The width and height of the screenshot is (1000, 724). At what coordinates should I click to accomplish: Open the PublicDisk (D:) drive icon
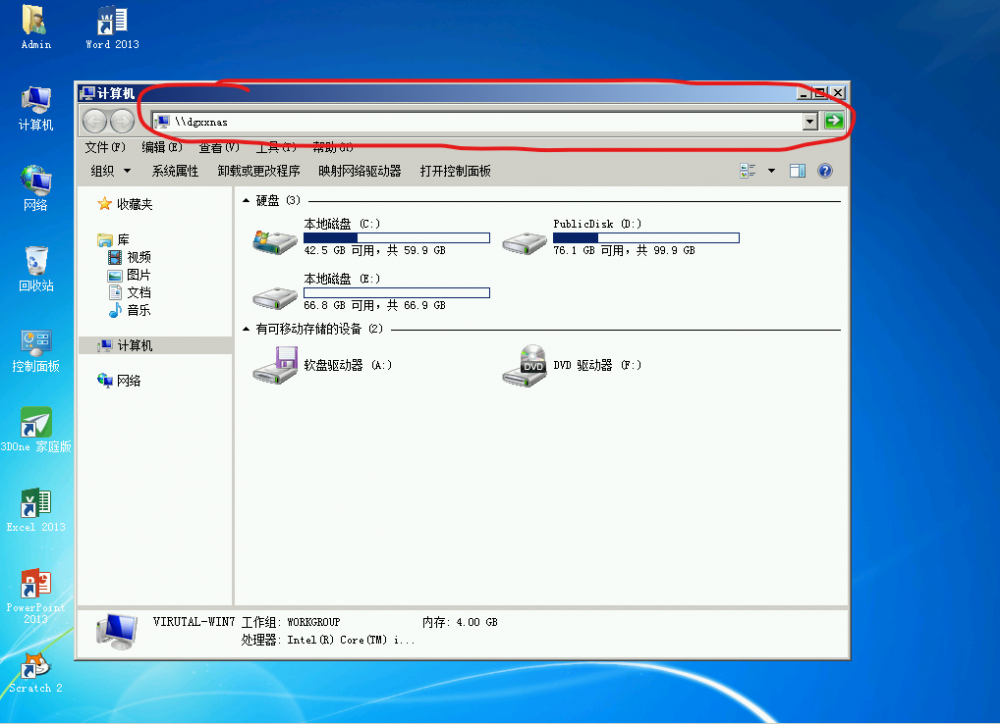(x=524, y=240)
